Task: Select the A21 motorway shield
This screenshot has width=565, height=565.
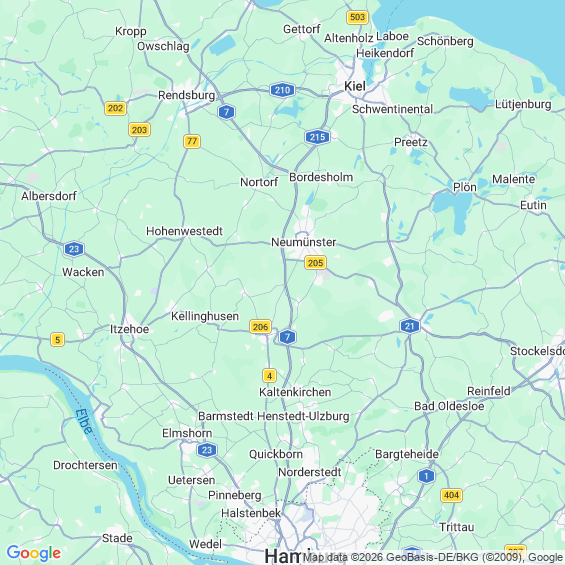Action: pyautogui.click(x=410, y=326)
